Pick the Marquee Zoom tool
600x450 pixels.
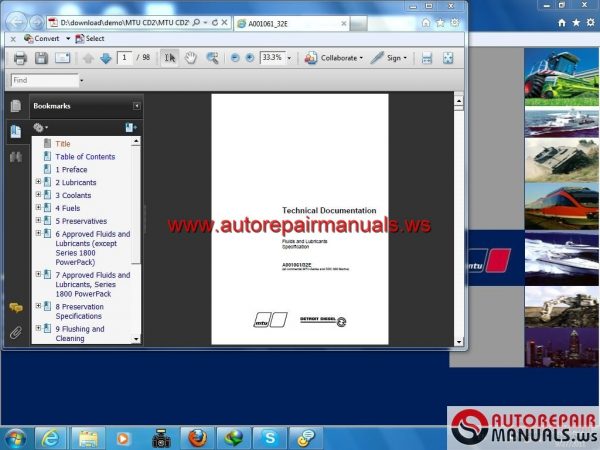212,58
